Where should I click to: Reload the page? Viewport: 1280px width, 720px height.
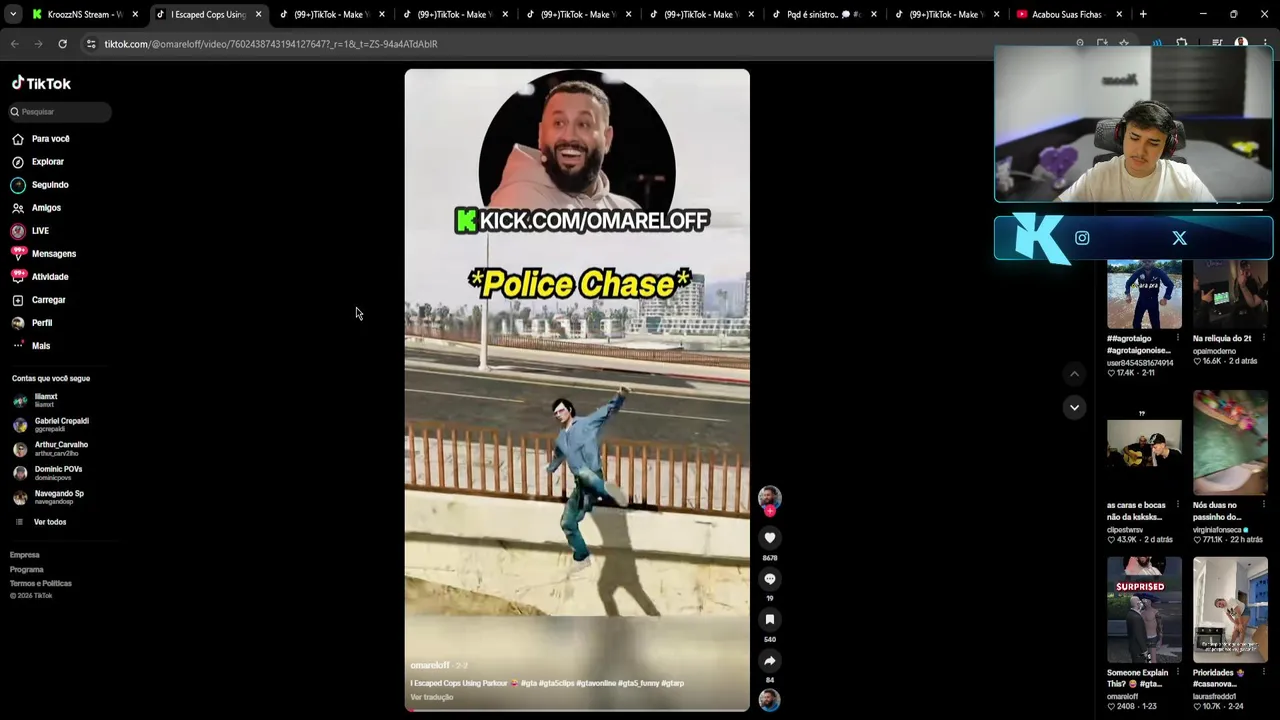click(62, 44)
